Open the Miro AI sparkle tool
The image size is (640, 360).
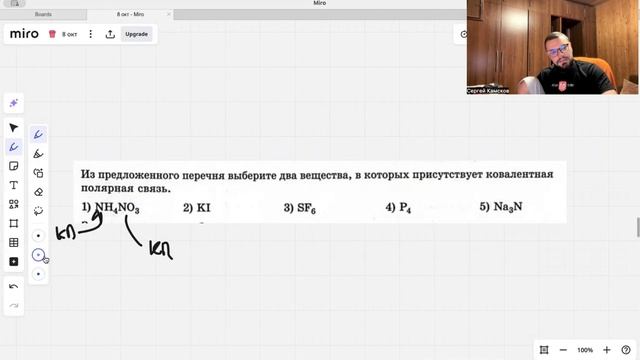pos(13,103)
